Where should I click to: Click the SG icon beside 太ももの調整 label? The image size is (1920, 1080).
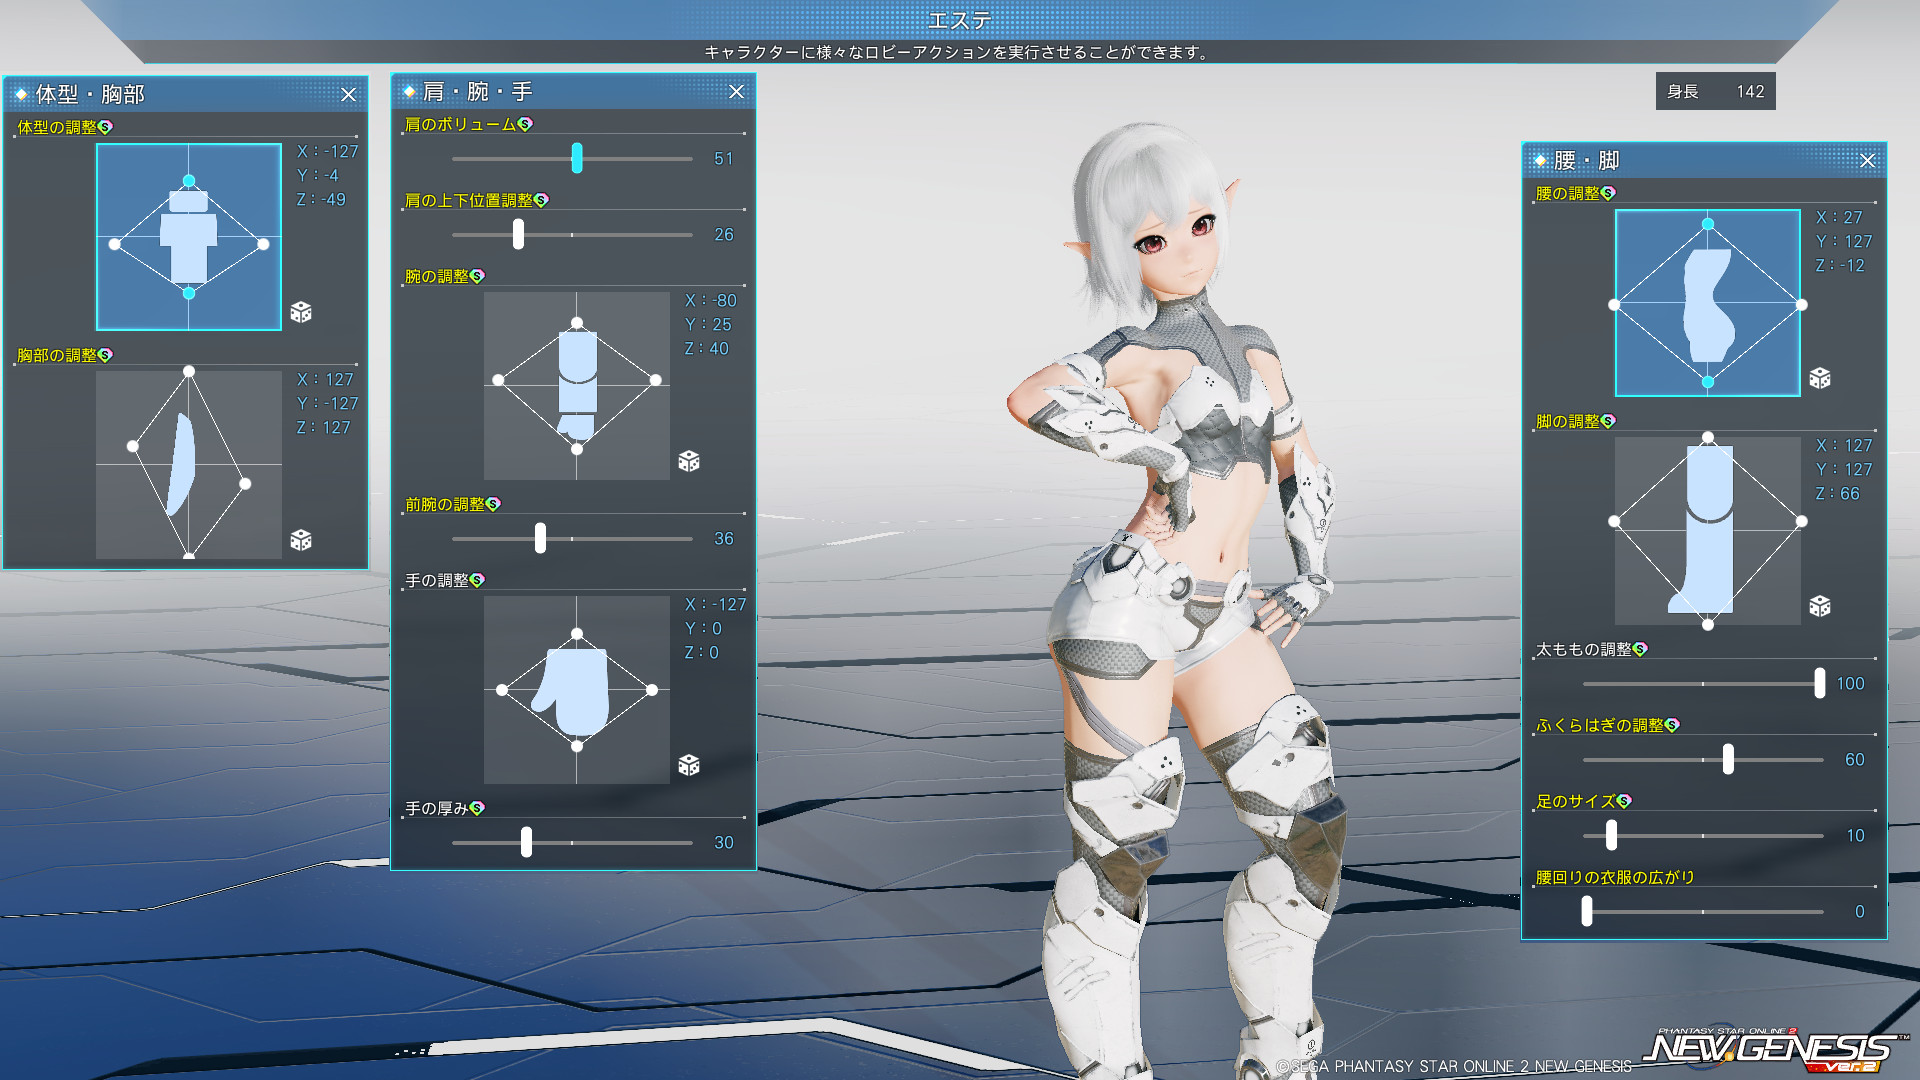pyautogui.click(x=1640, y=649)
